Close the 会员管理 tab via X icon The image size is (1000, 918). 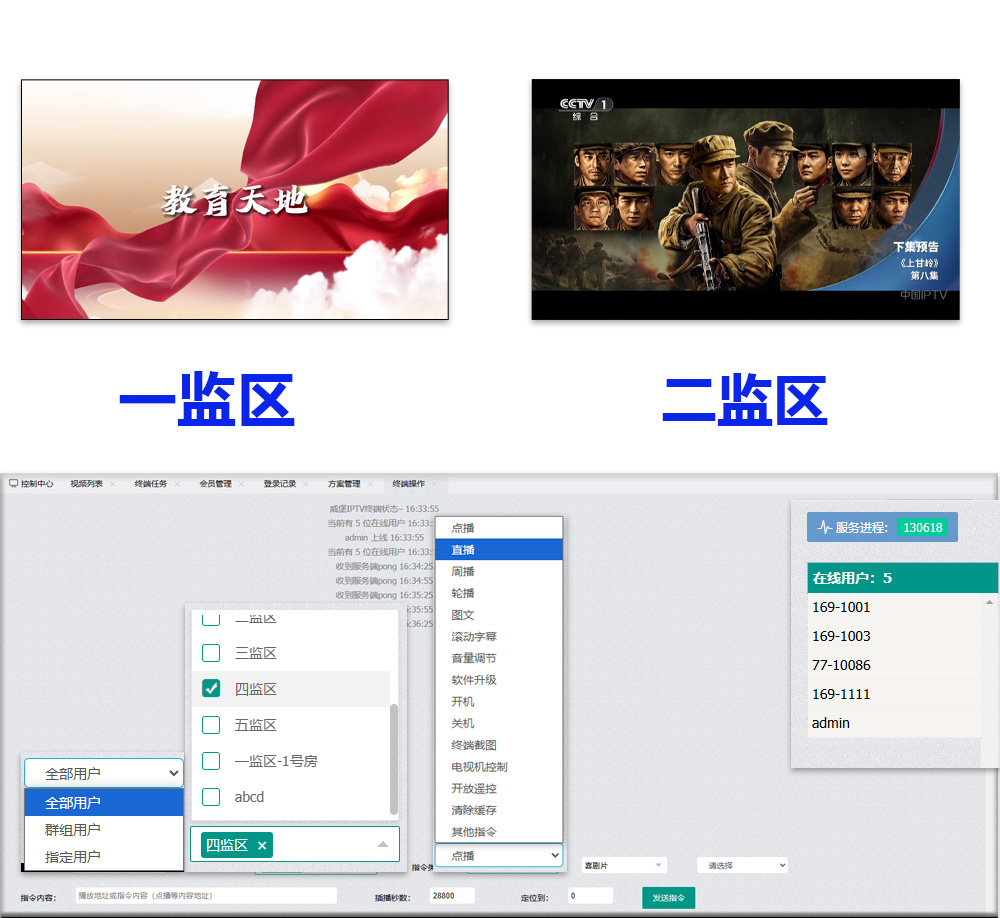click(241, 484)
